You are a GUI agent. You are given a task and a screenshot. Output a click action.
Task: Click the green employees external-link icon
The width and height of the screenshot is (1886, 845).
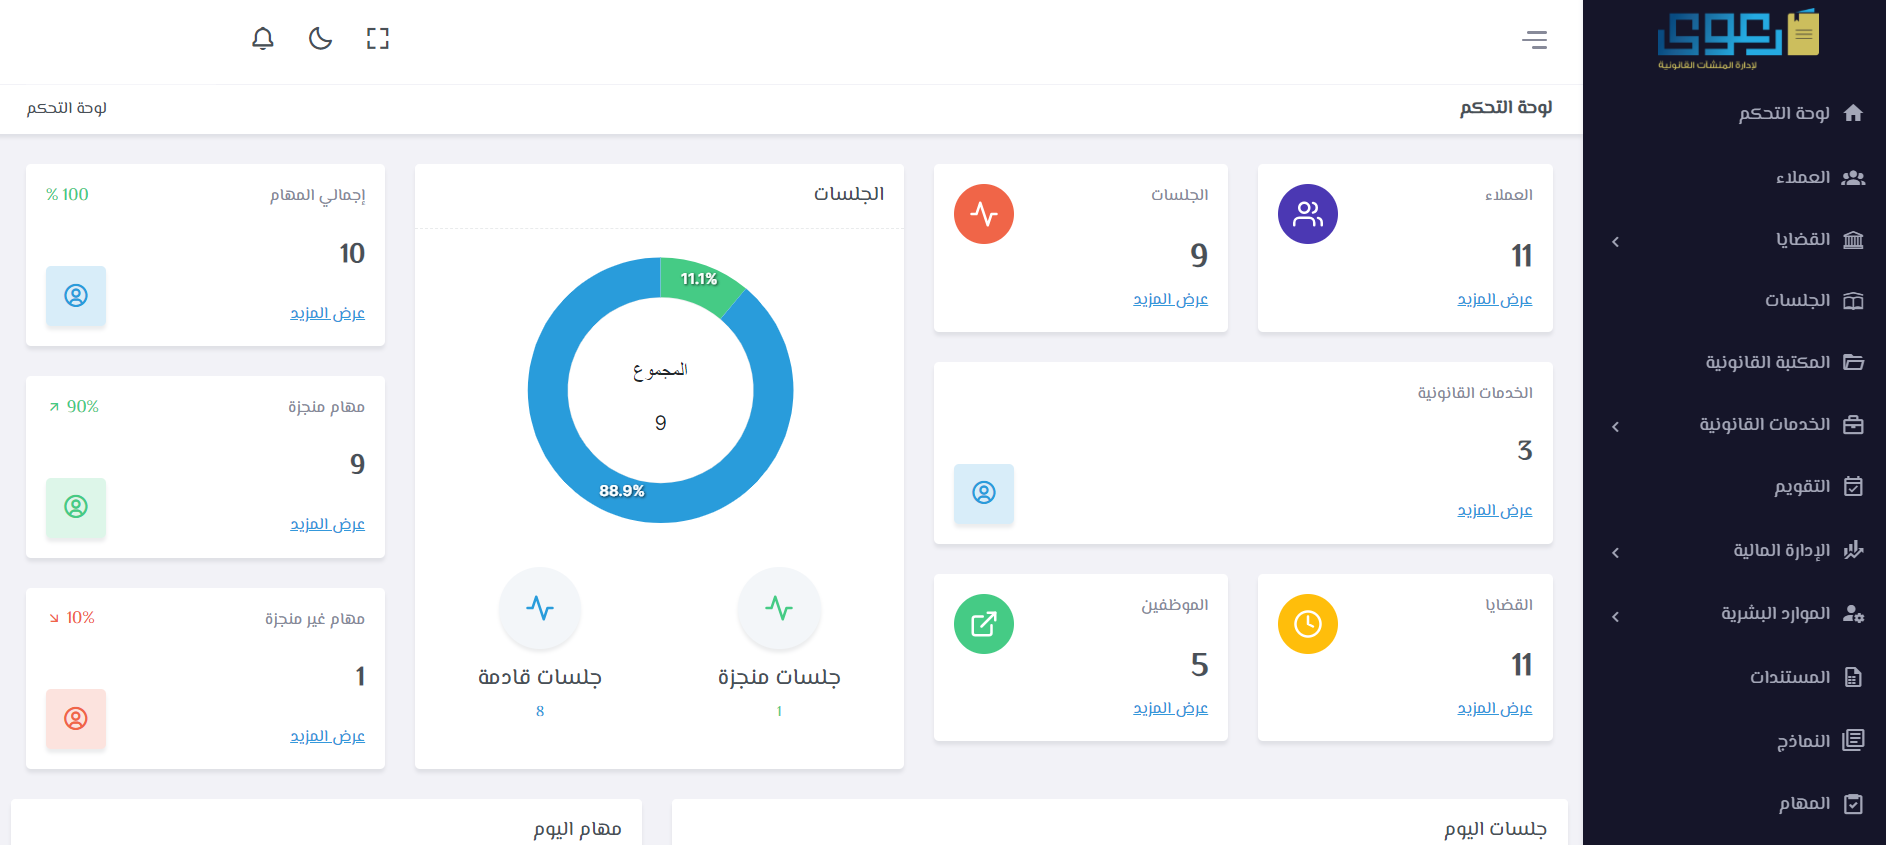click(983, 624)
